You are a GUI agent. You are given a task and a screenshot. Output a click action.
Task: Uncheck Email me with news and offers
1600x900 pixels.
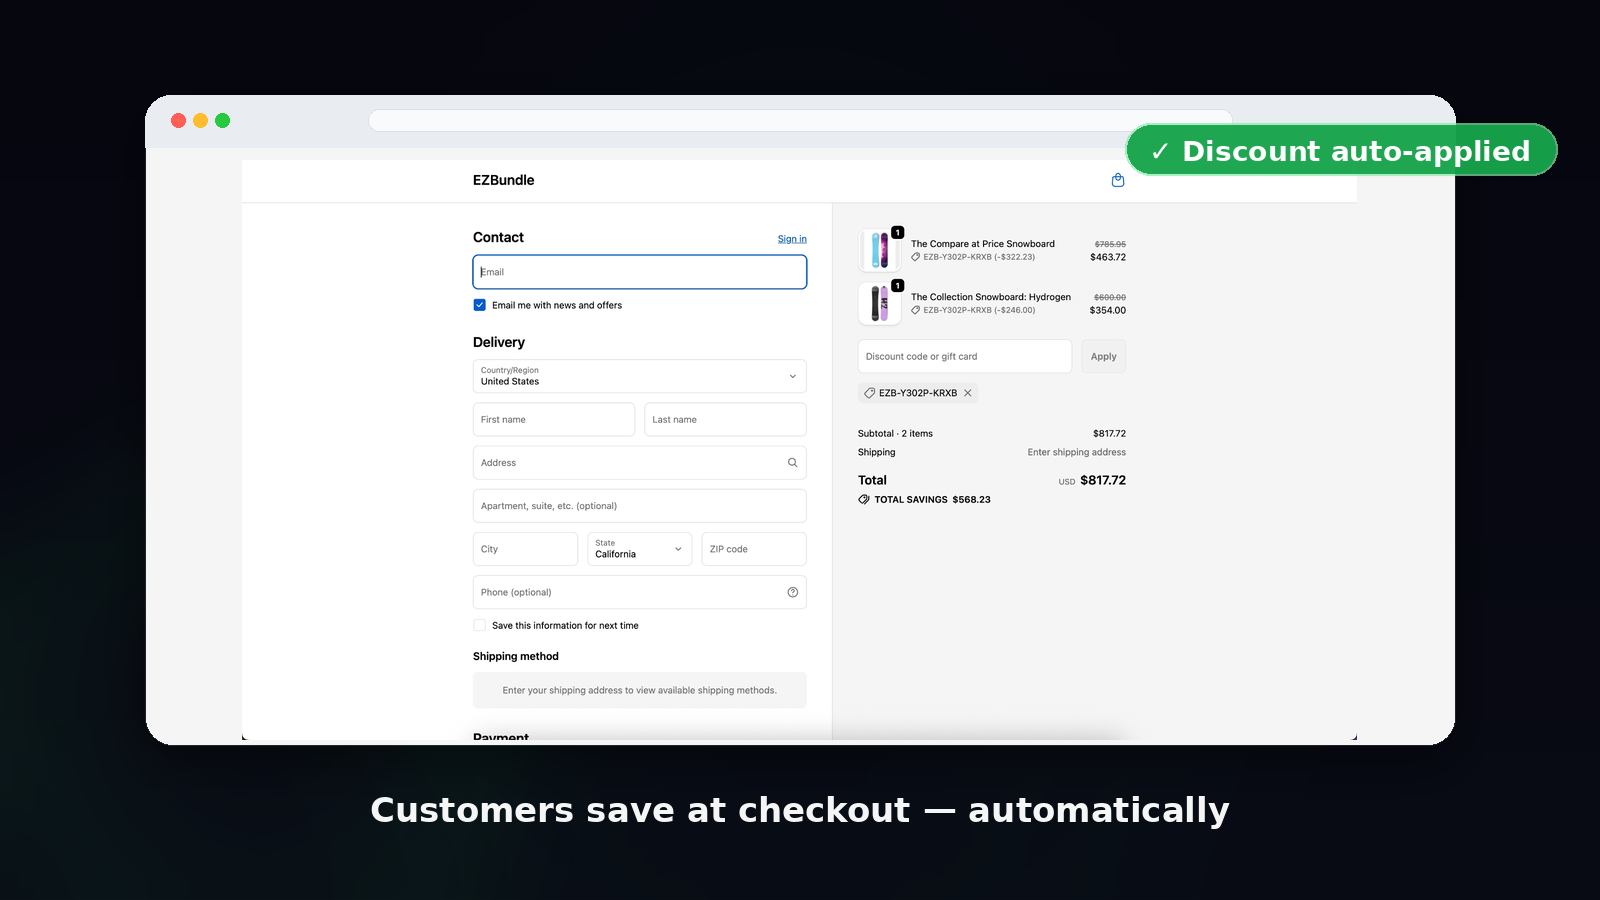(480, 305)
